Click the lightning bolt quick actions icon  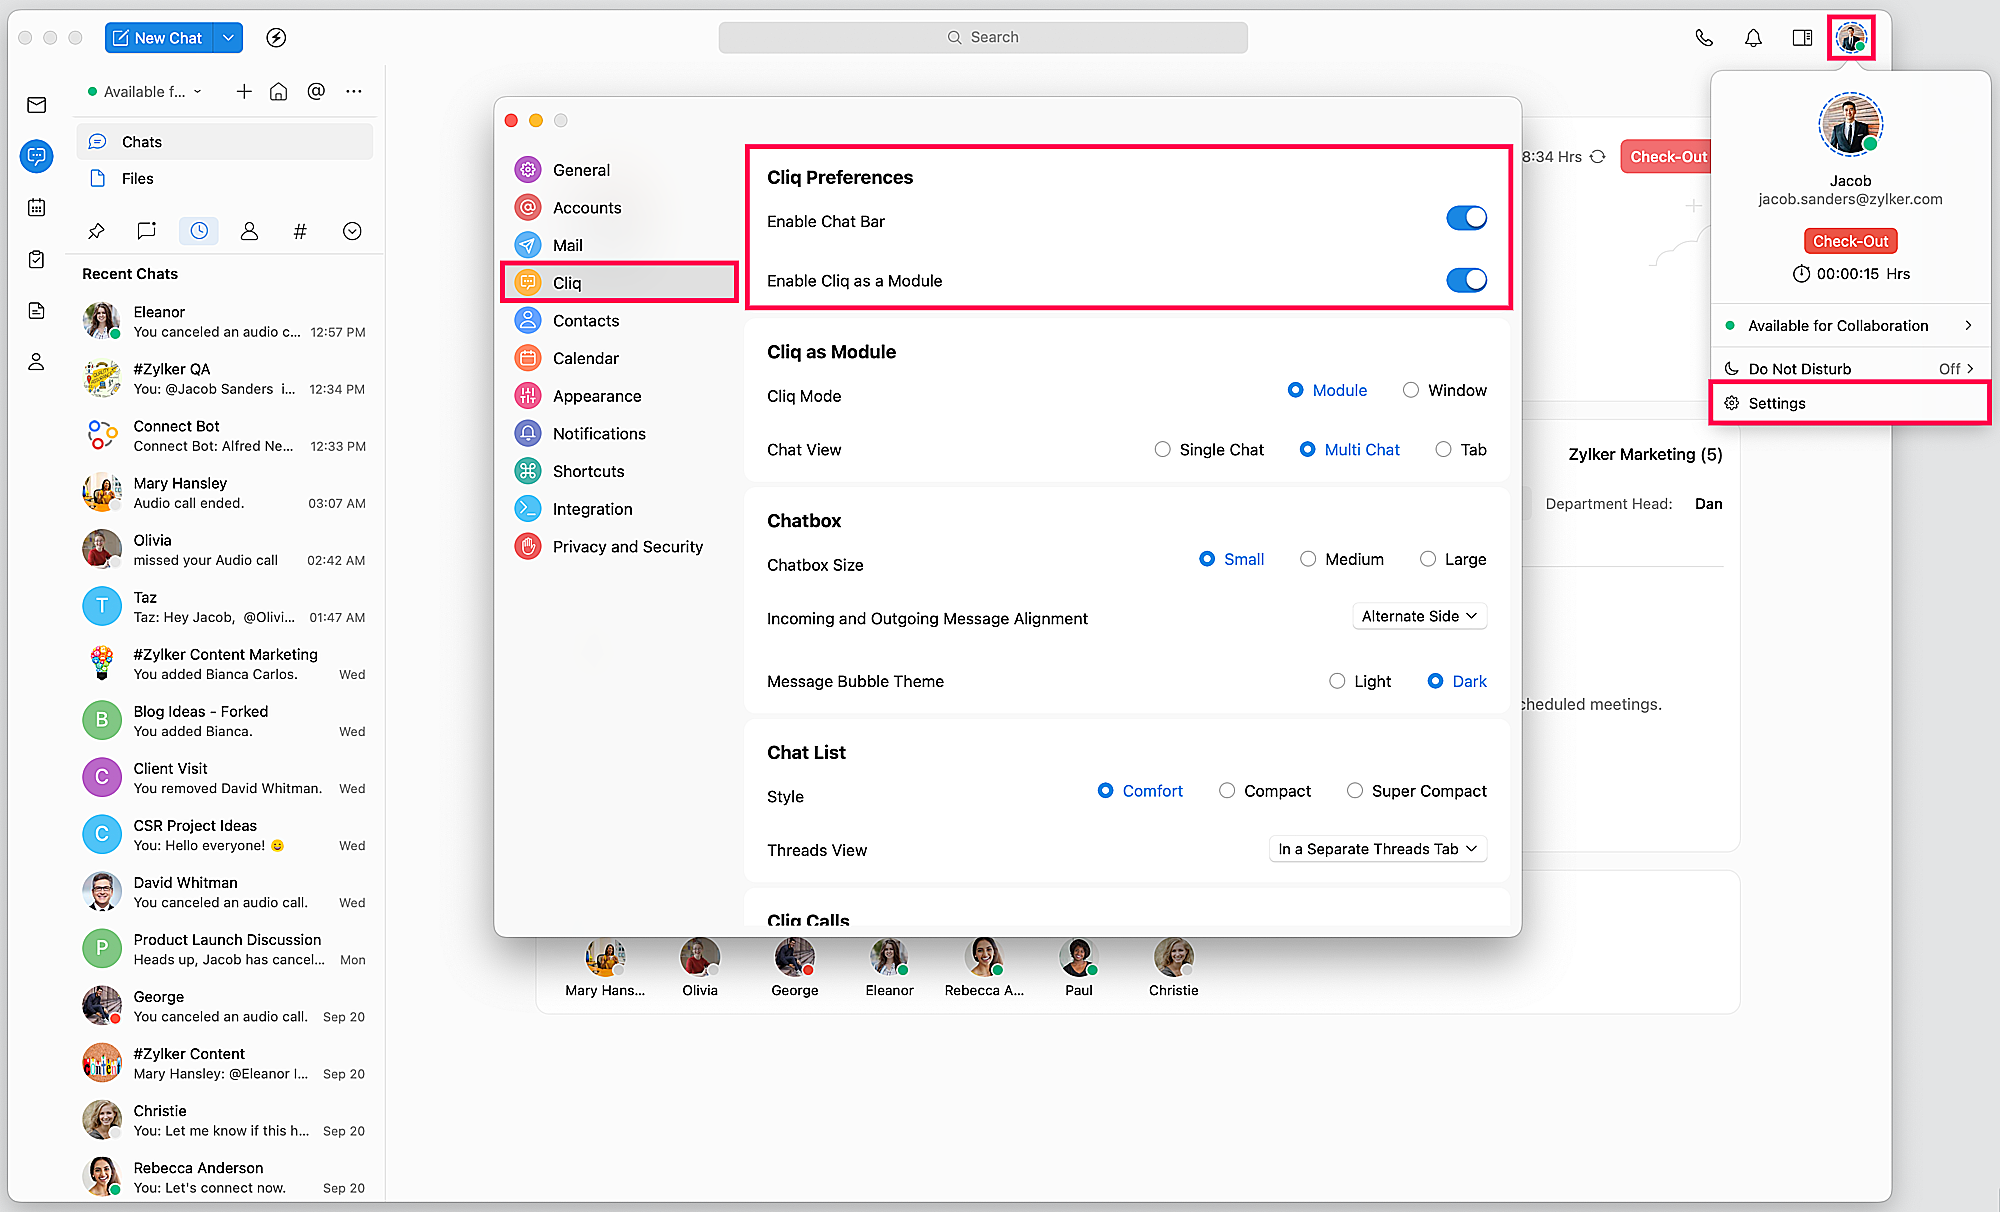click(276, 38)
